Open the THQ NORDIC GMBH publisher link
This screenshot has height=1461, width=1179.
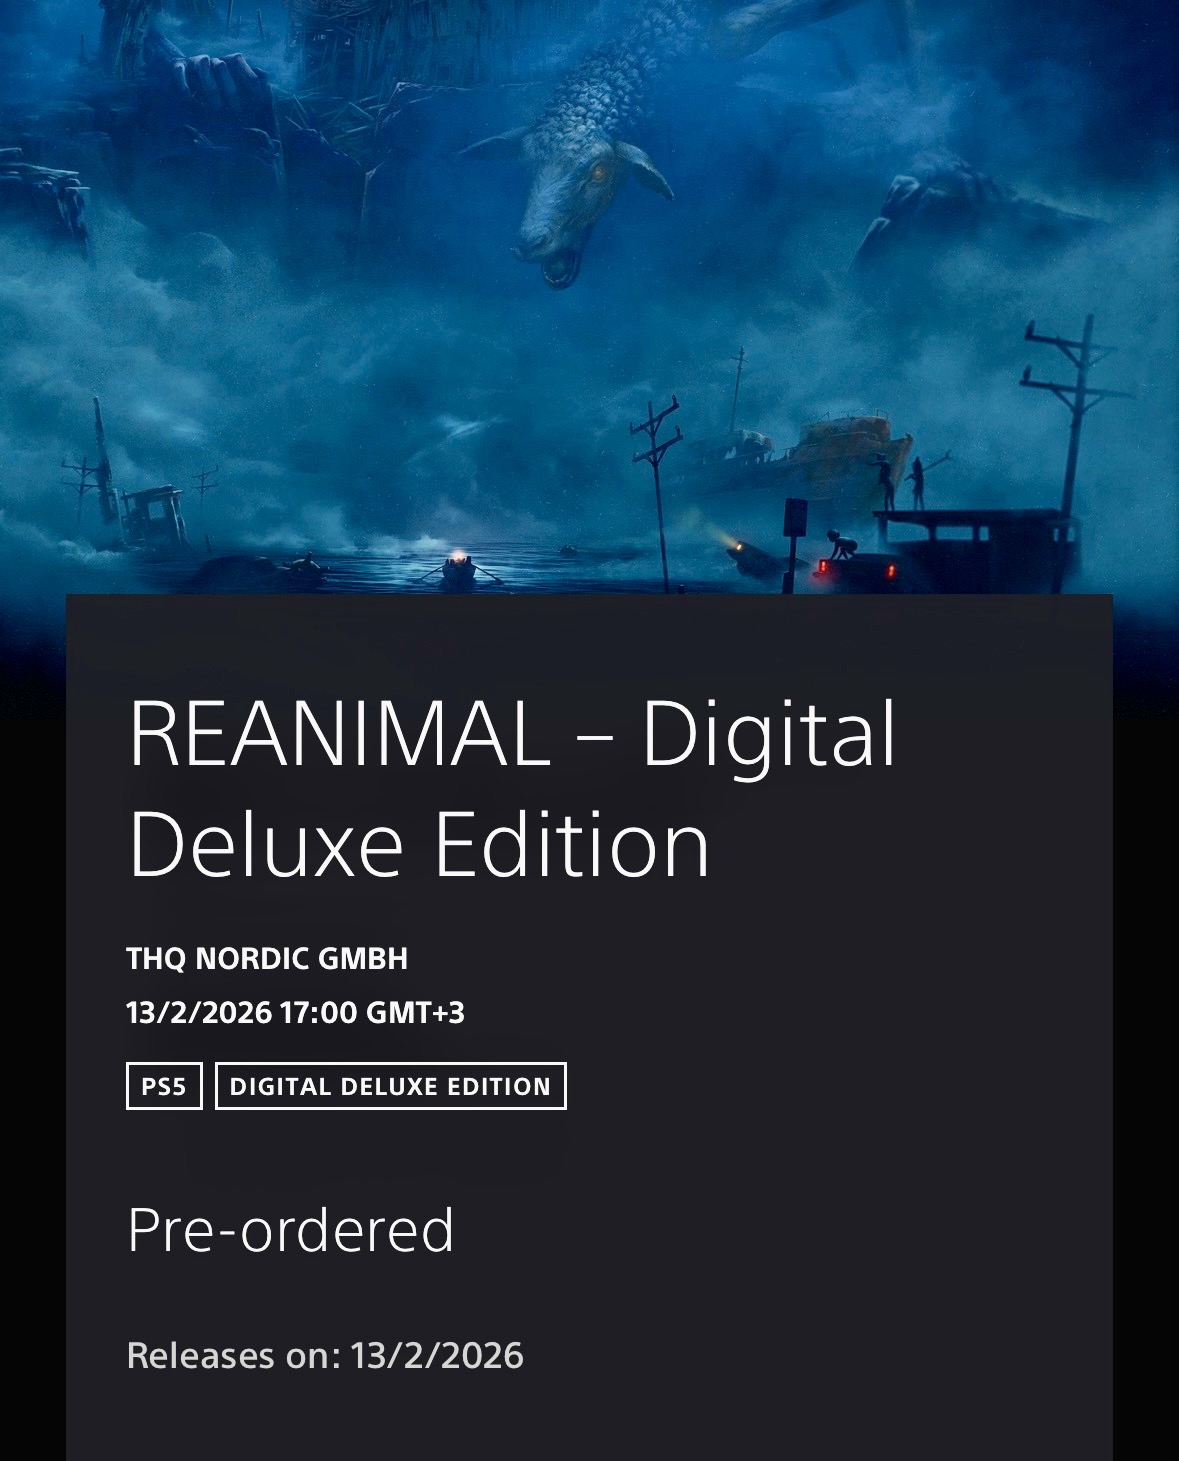tap(267, 958)
